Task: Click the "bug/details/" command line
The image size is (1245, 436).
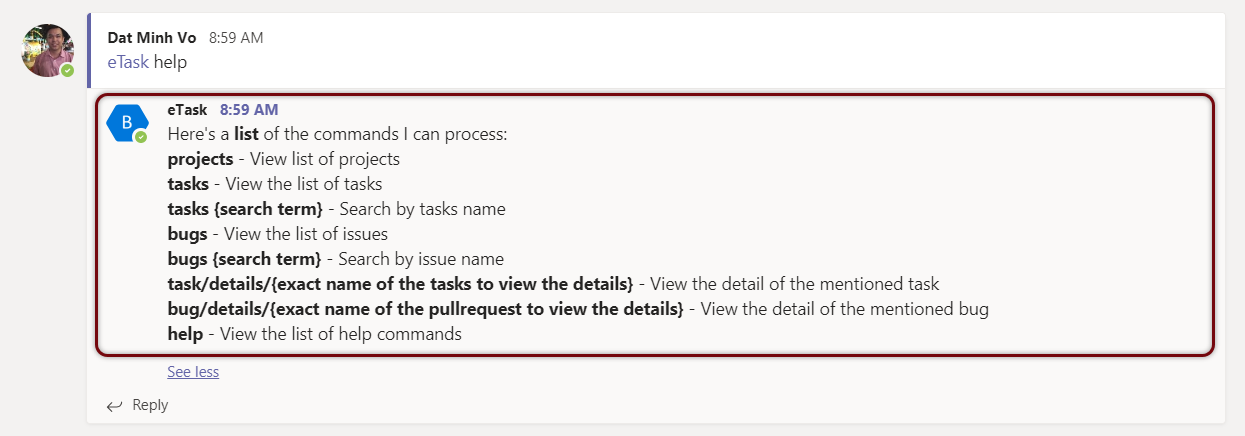Action: click(425, 309)
